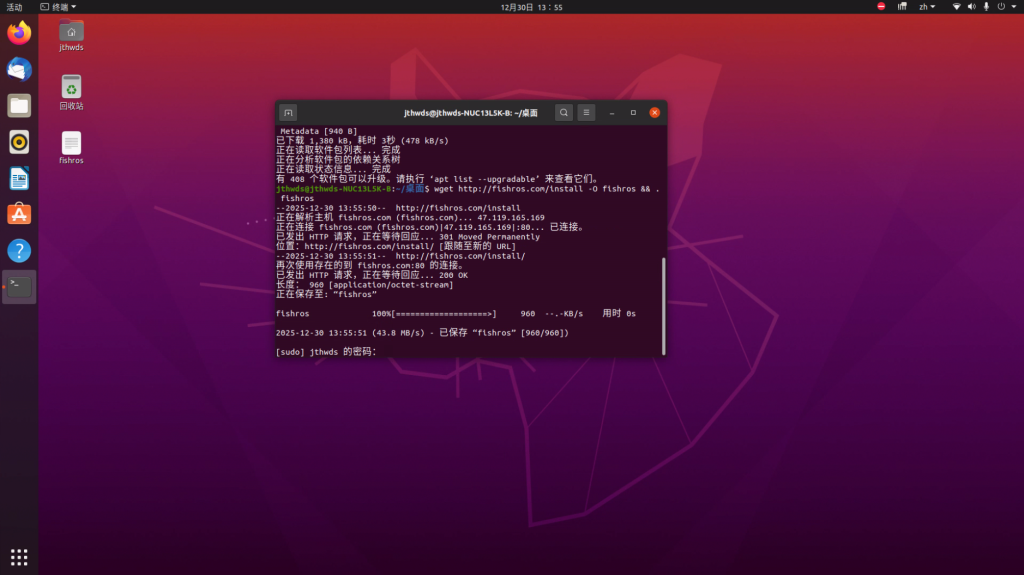The image size is (1024, 575).
Task: Open Ubuntu Software store
Action: tap(19, 214)
